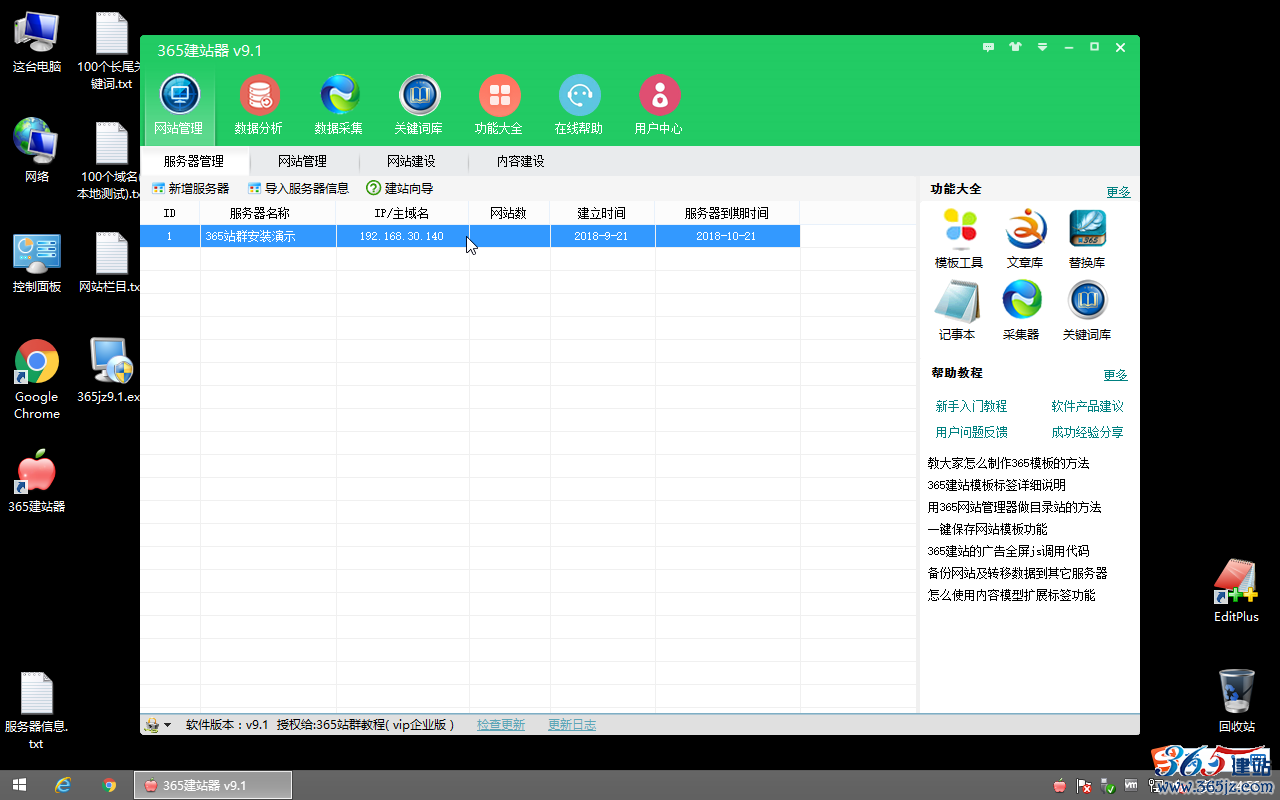Viewport: 1280px width, 800px height.
Task: Open the 功能大全 toolbar icon
Action: pos(499,105)
